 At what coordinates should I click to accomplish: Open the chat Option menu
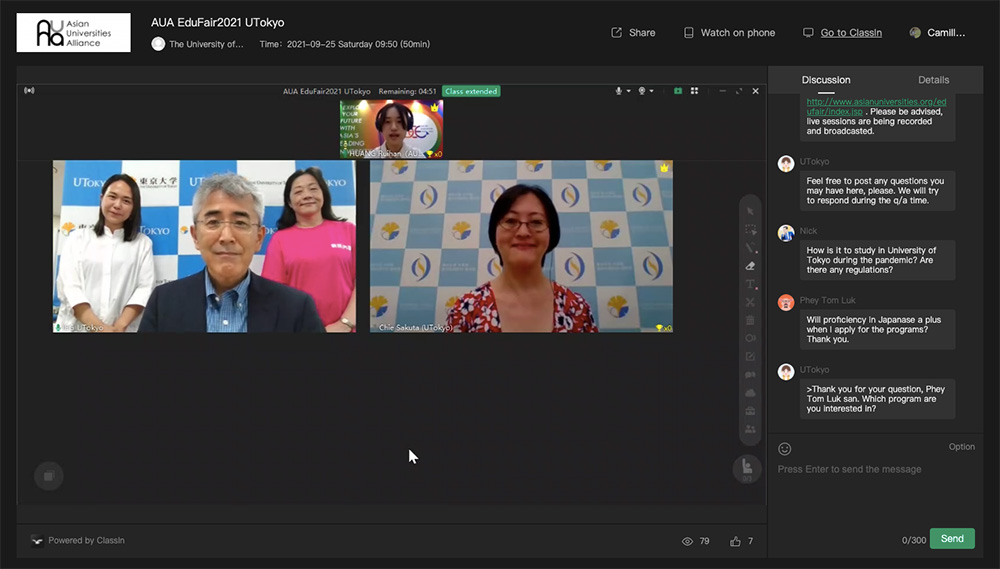[x=961, y=447]
